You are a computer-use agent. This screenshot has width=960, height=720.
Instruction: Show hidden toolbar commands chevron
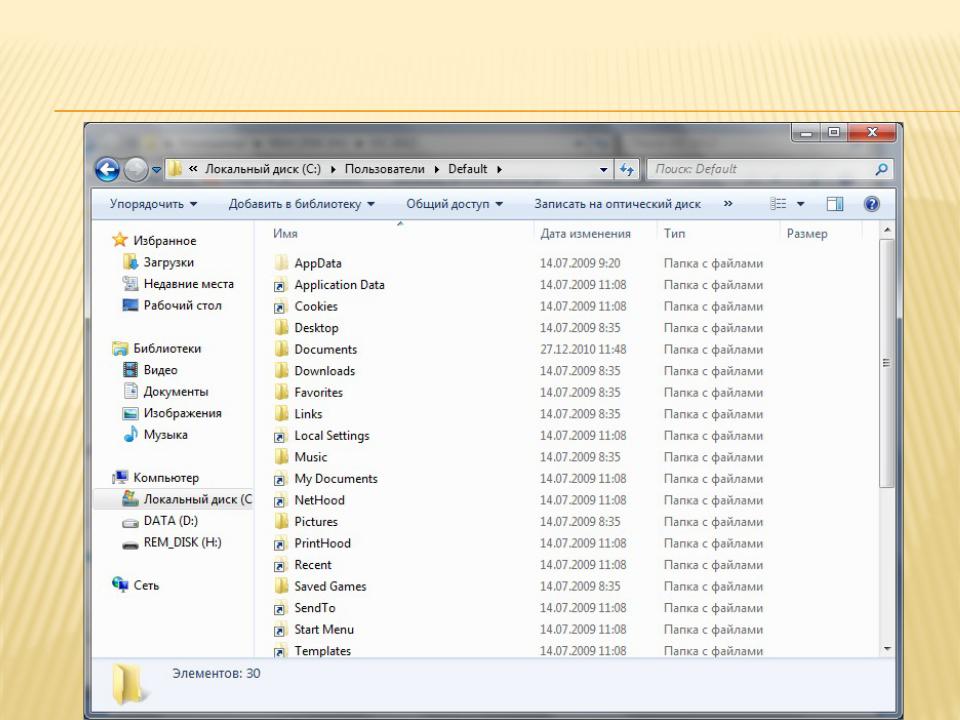coord(728,204)
